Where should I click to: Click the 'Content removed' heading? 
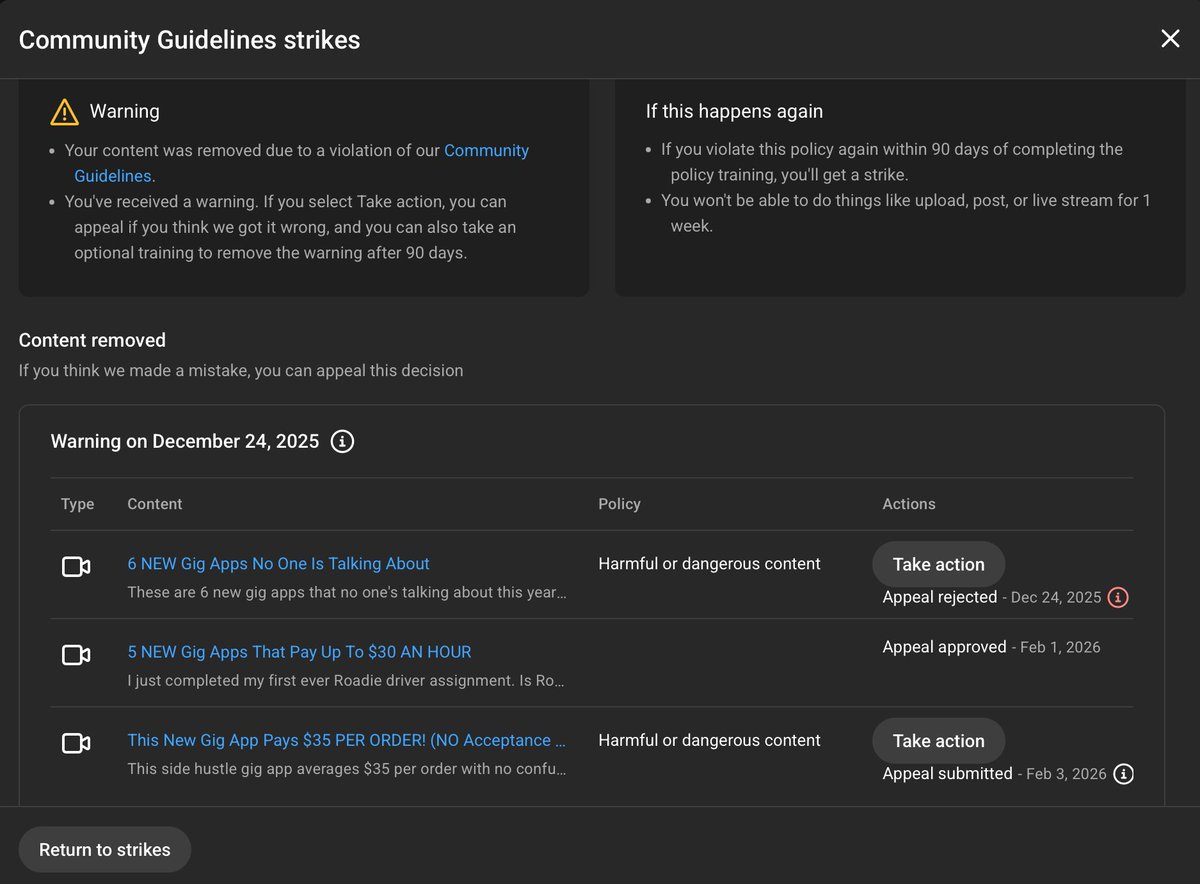coord(92,340)
